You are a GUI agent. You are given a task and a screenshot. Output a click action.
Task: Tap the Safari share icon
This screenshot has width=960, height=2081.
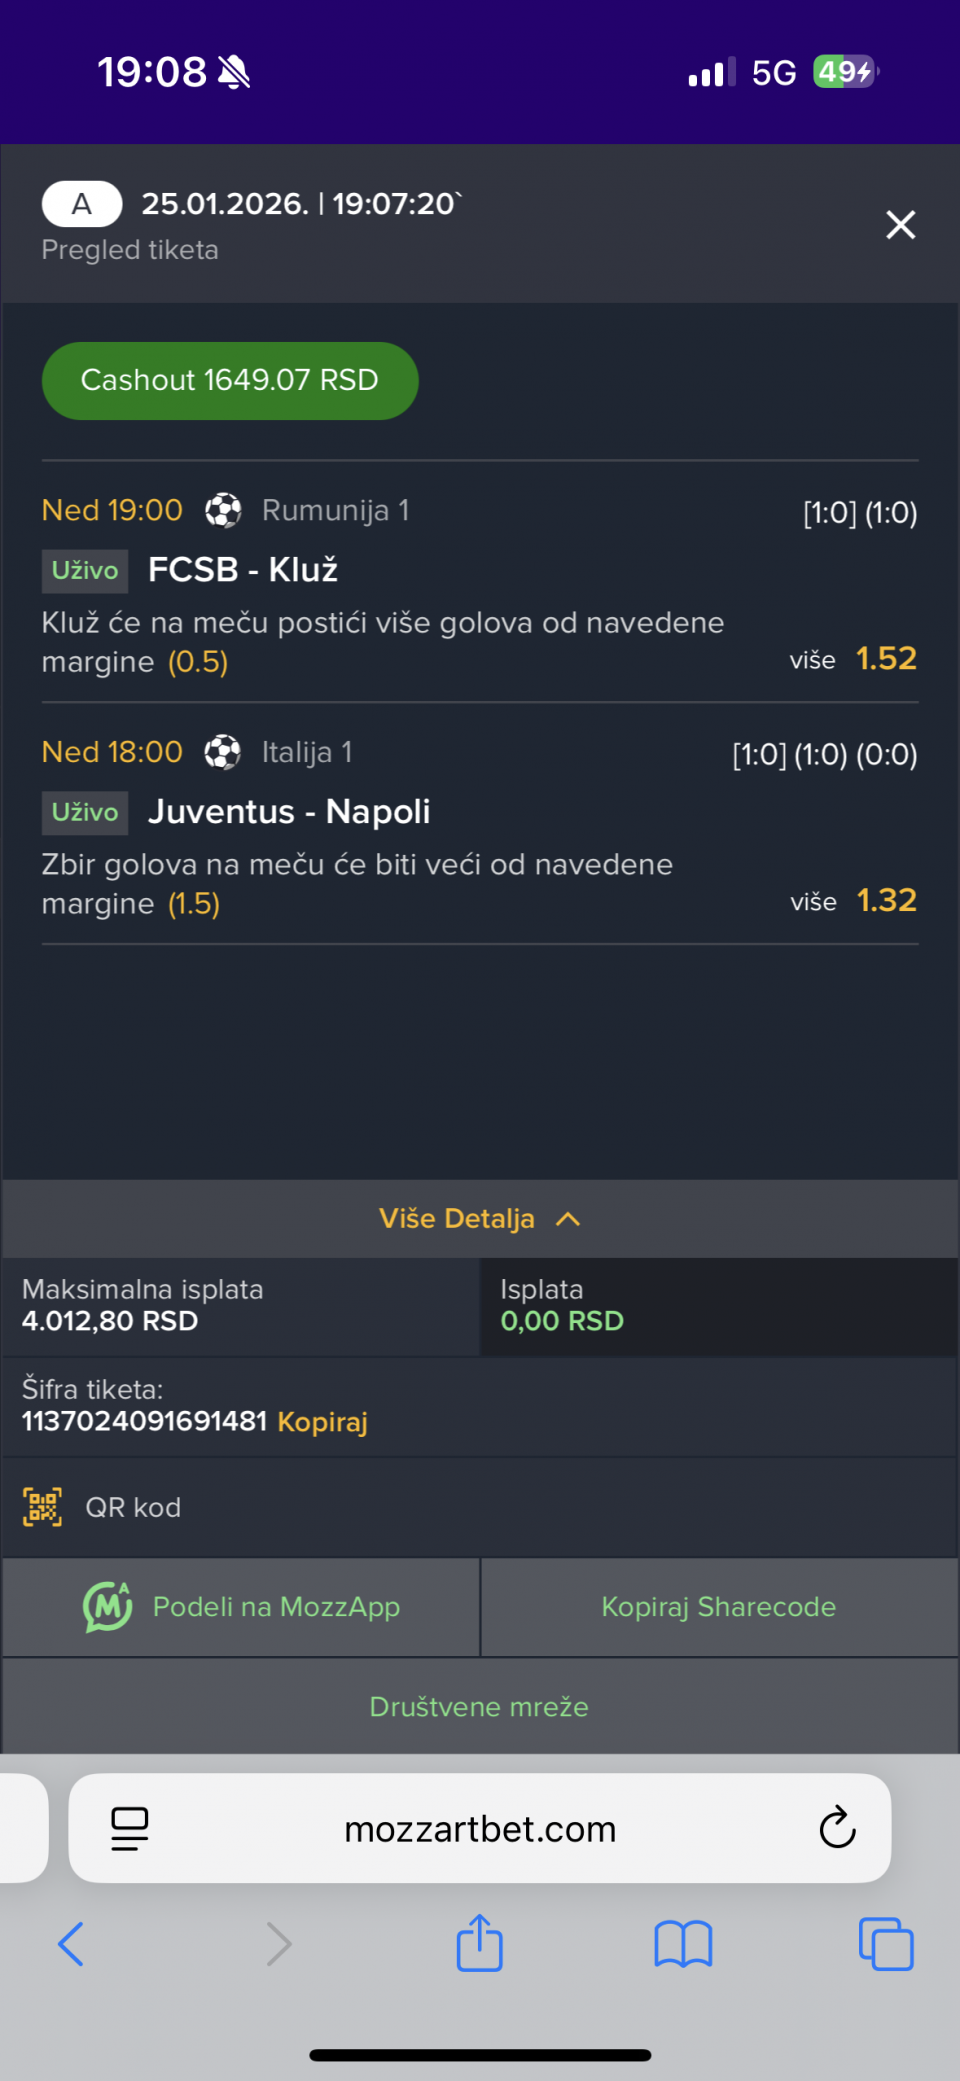pos(479,1944)
